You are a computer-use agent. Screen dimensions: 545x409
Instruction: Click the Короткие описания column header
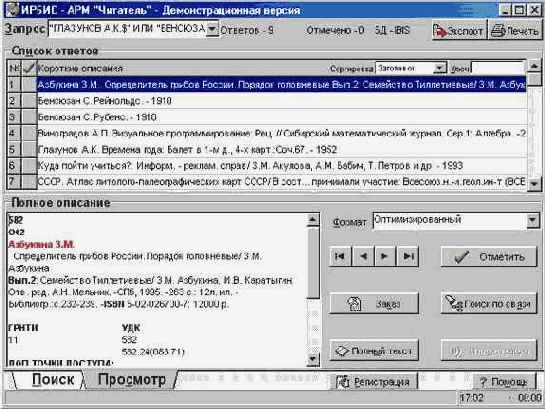[80, 68]
